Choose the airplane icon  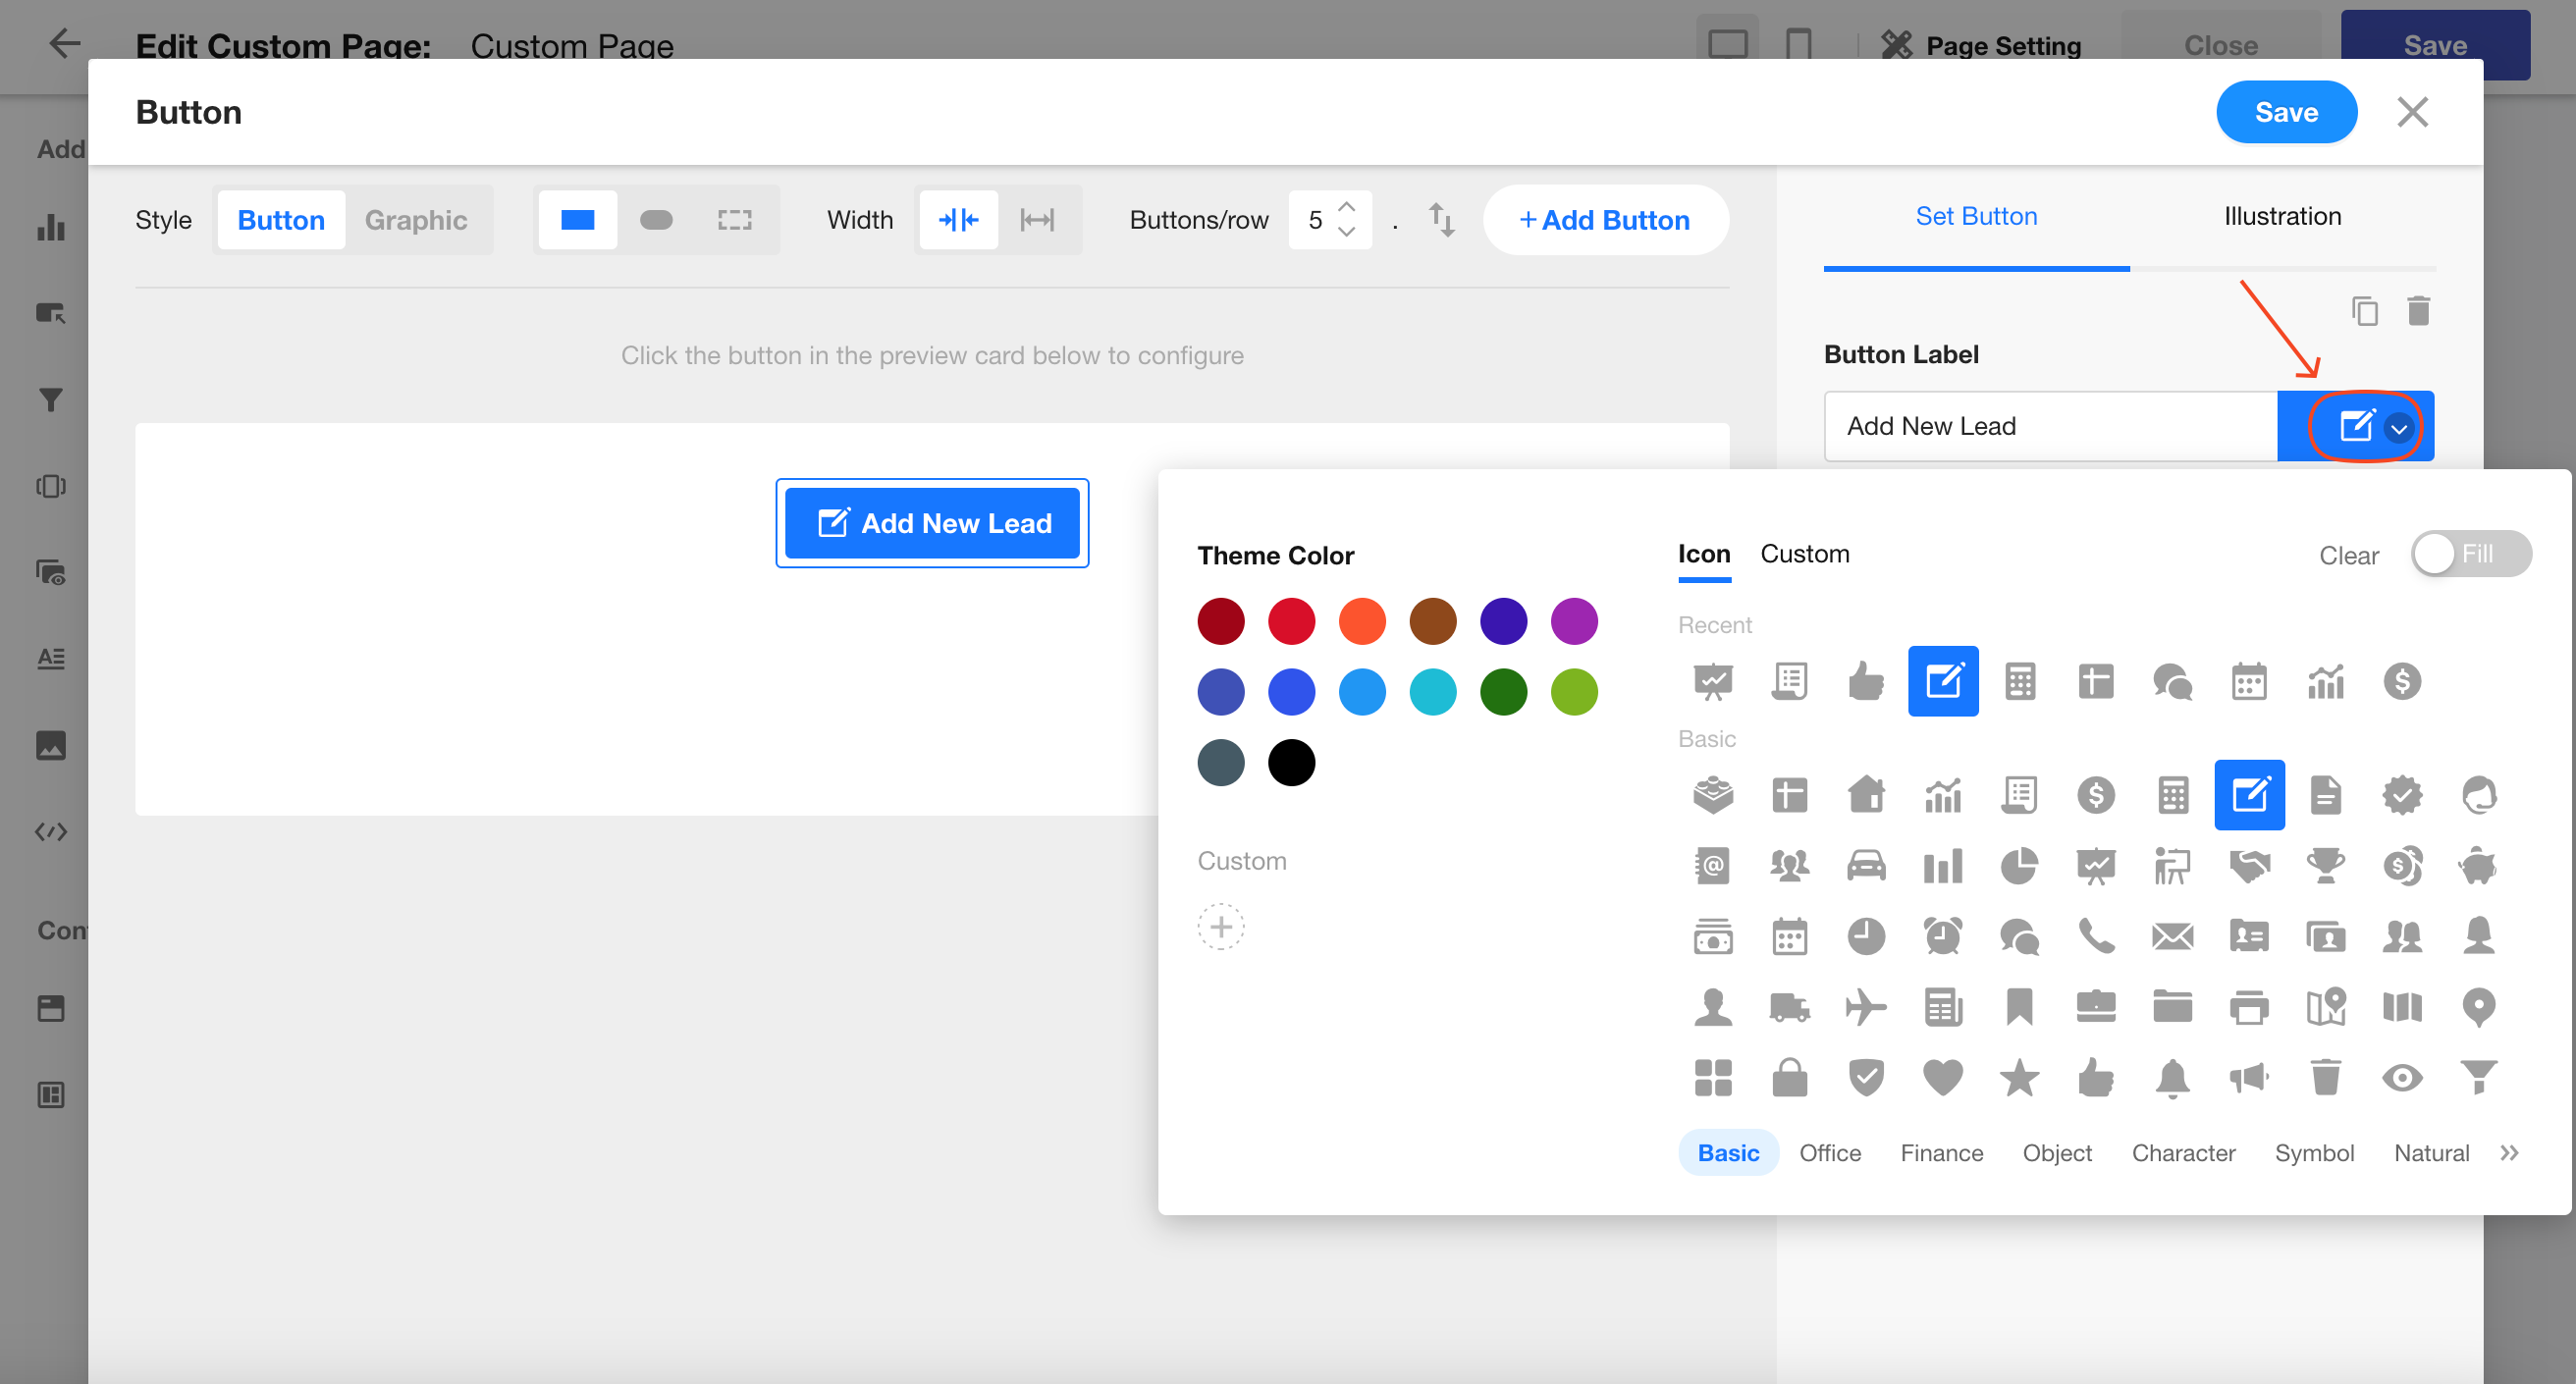1865,1006
